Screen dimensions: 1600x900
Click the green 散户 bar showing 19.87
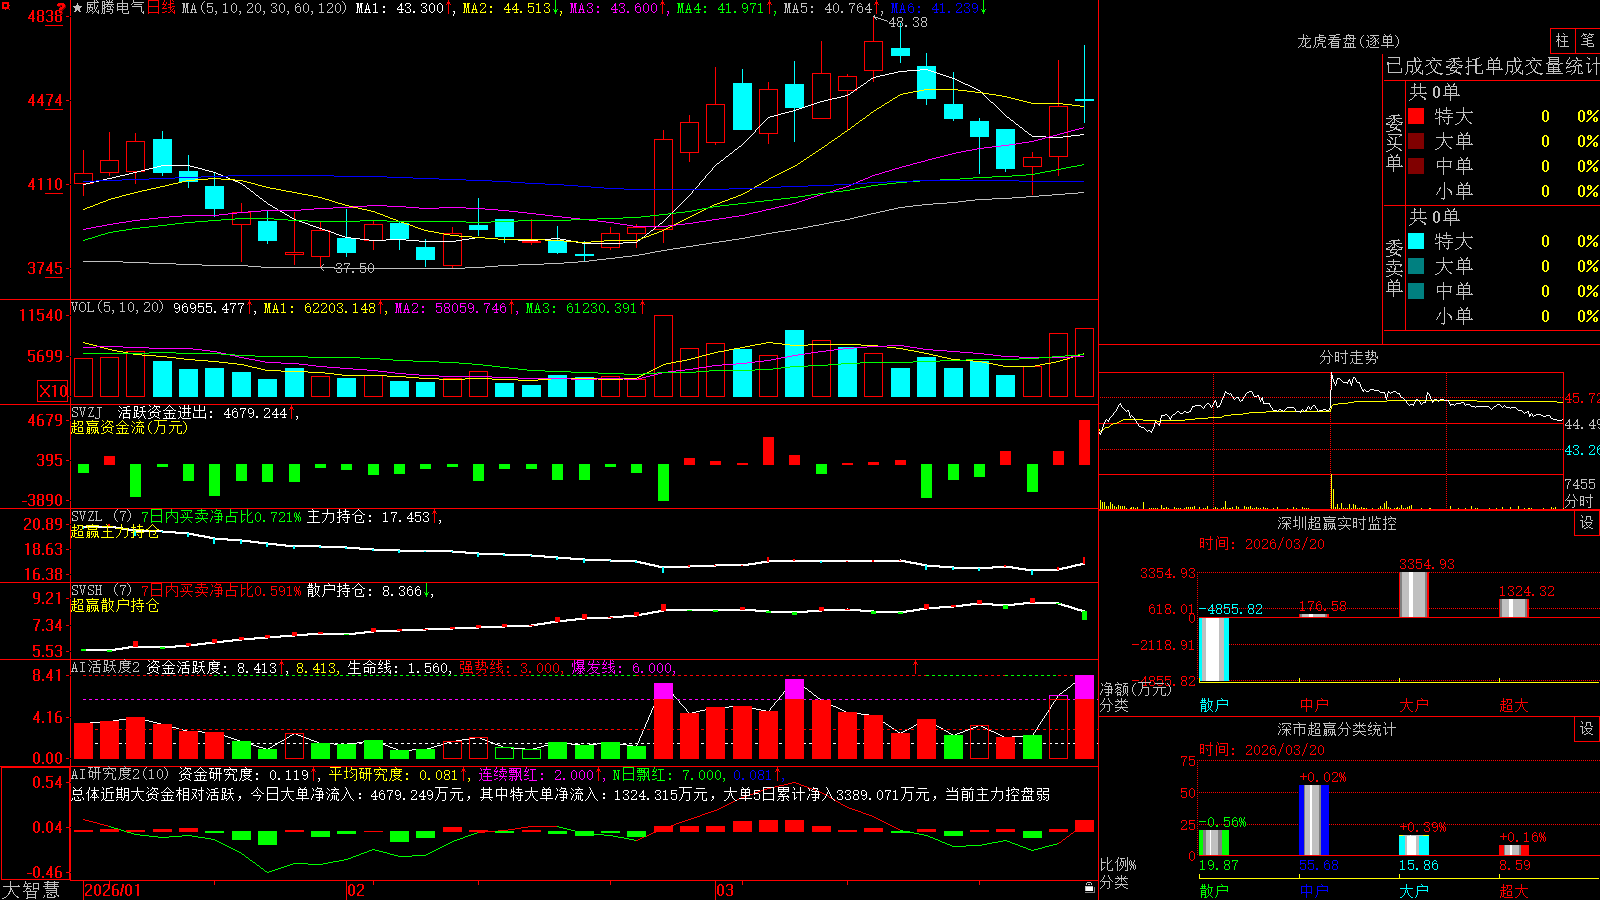click(x=1214, y=842)
